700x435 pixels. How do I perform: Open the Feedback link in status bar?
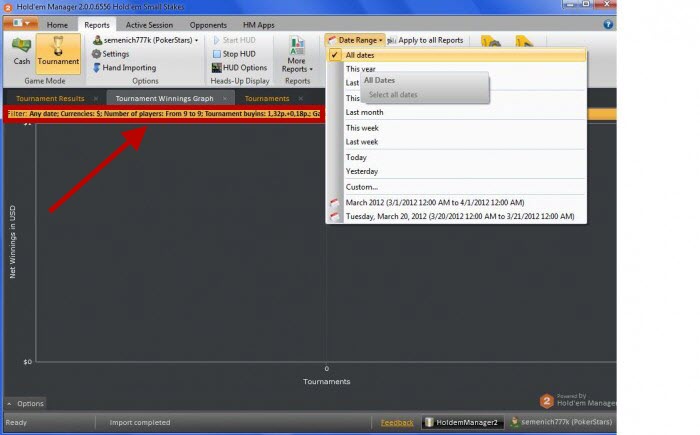397,422
